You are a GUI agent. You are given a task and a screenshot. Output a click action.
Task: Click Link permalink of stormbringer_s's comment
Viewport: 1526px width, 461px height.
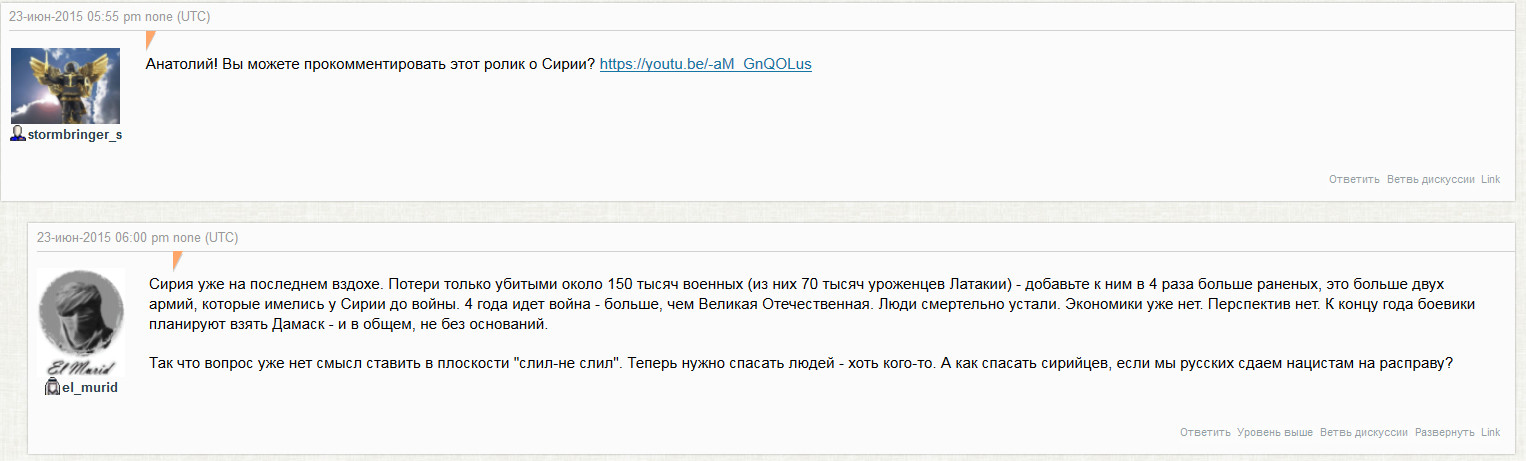1490,179
